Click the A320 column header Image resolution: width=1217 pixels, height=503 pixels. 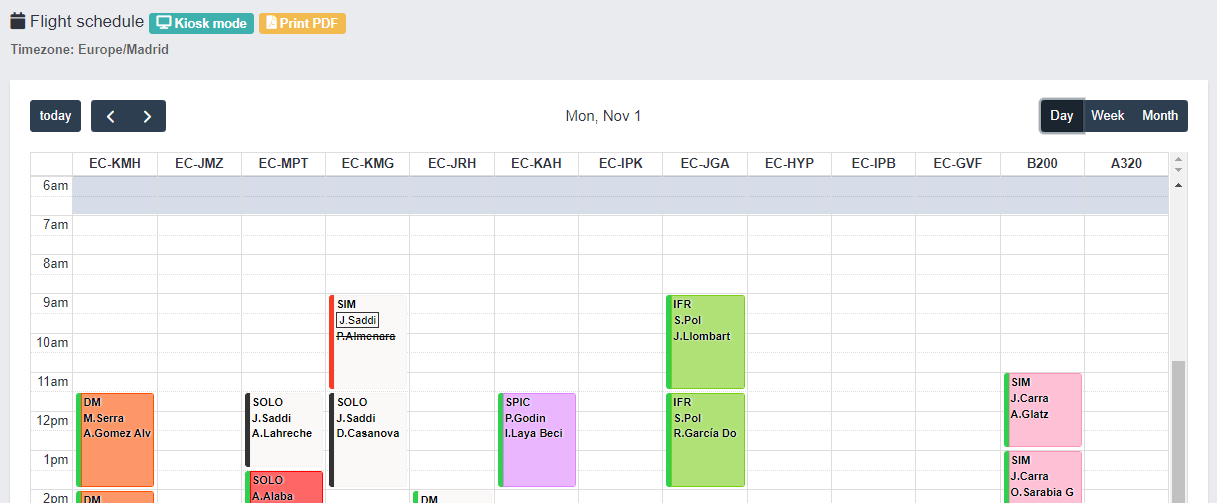(1126, 164)
